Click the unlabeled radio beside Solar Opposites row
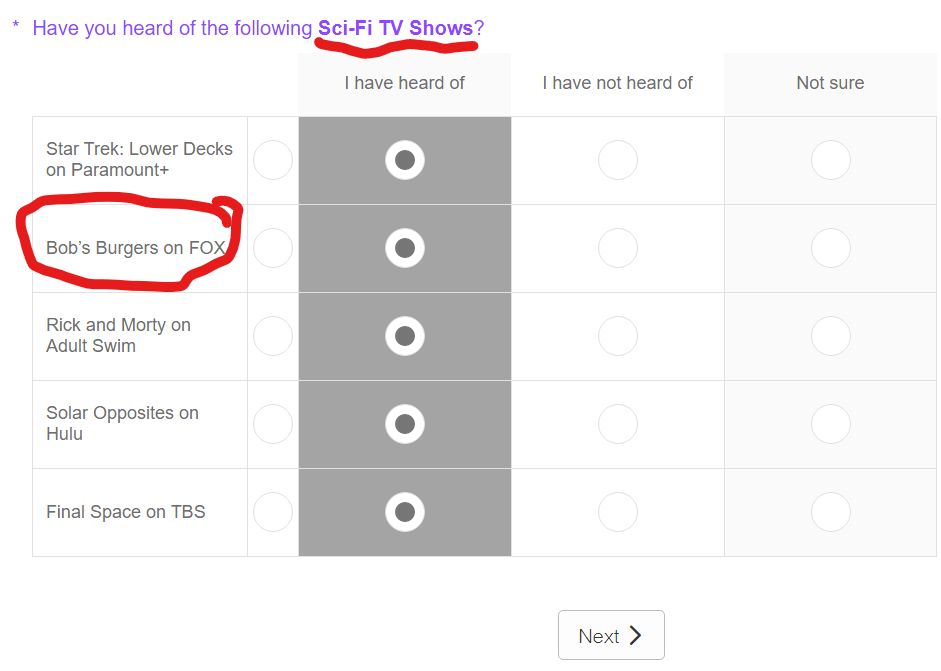This screenshot has height=671, width=941. [x=273, y=423]
